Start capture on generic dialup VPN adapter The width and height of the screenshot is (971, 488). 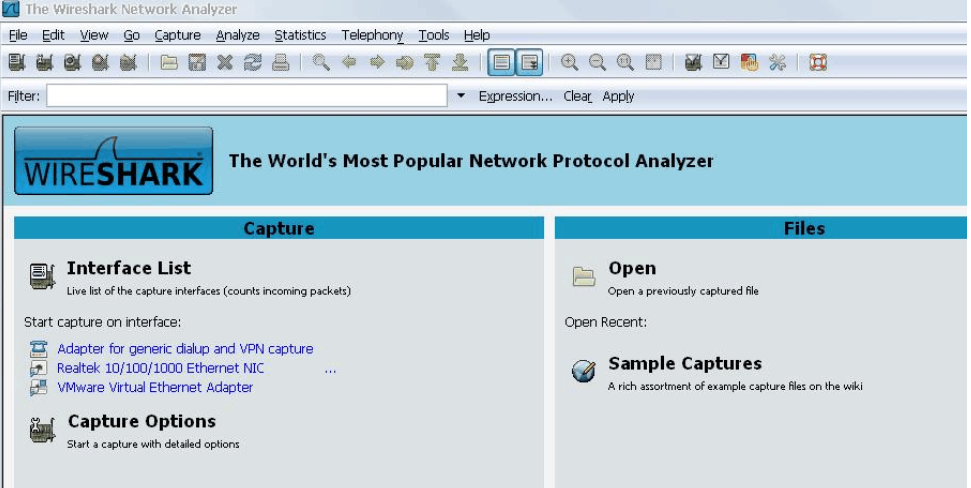click(x=185, y=349)
